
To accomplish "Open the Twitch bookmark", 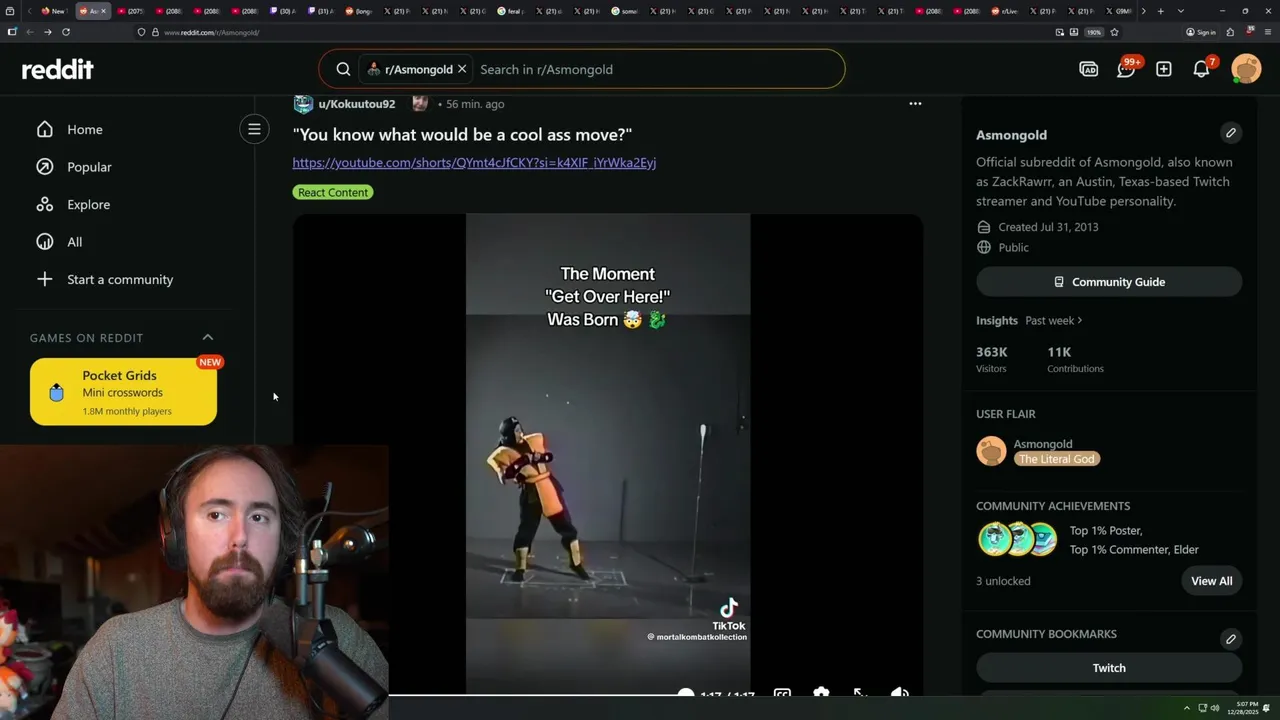I will (x=1109, y=668).
